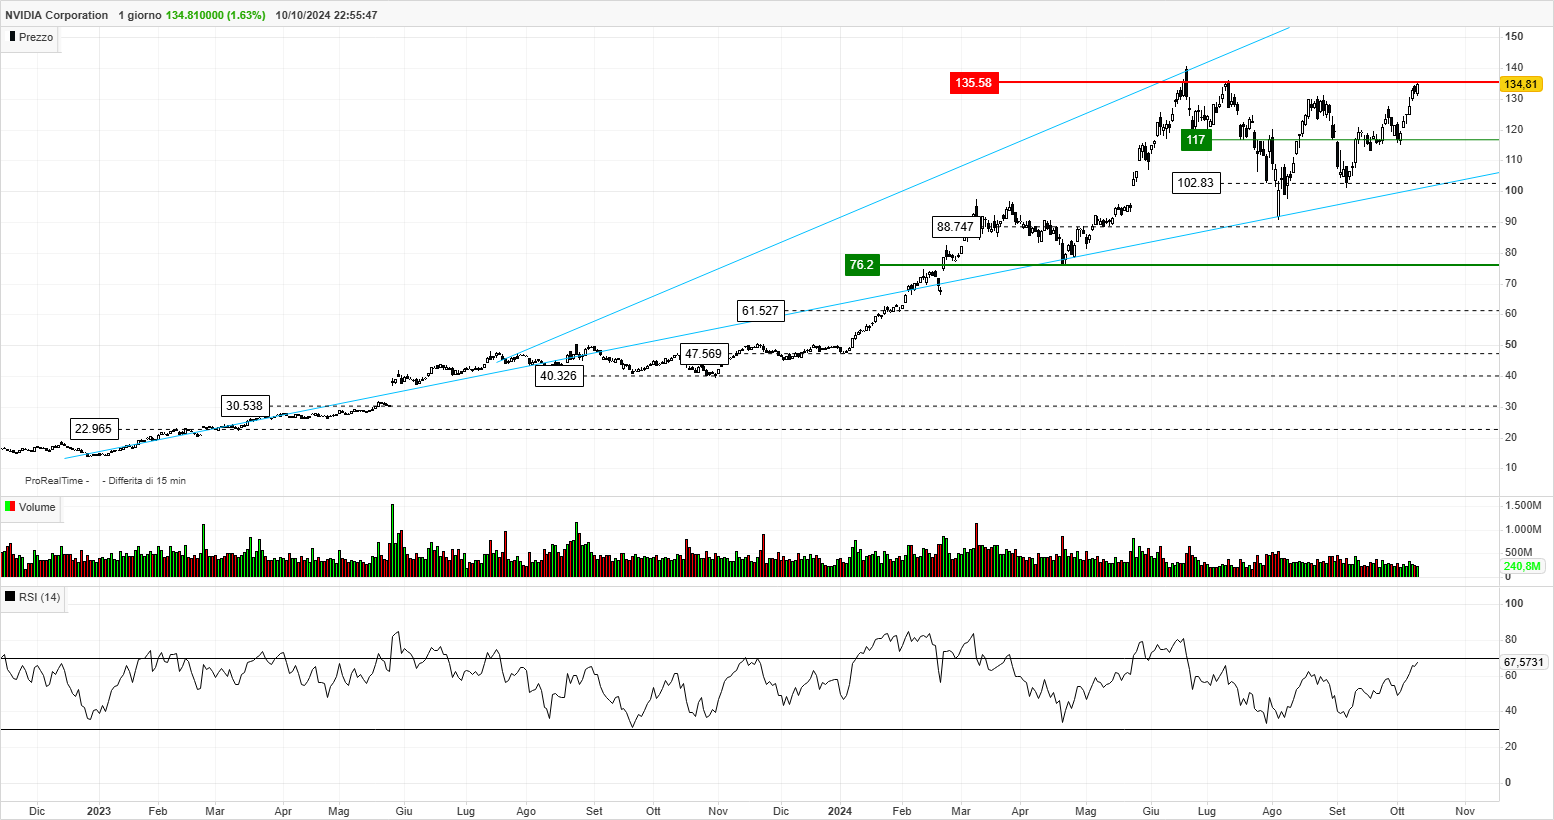1554x820 pixels.
Task: Click the black Prezzo color square
Action: [x=12, y=36]
